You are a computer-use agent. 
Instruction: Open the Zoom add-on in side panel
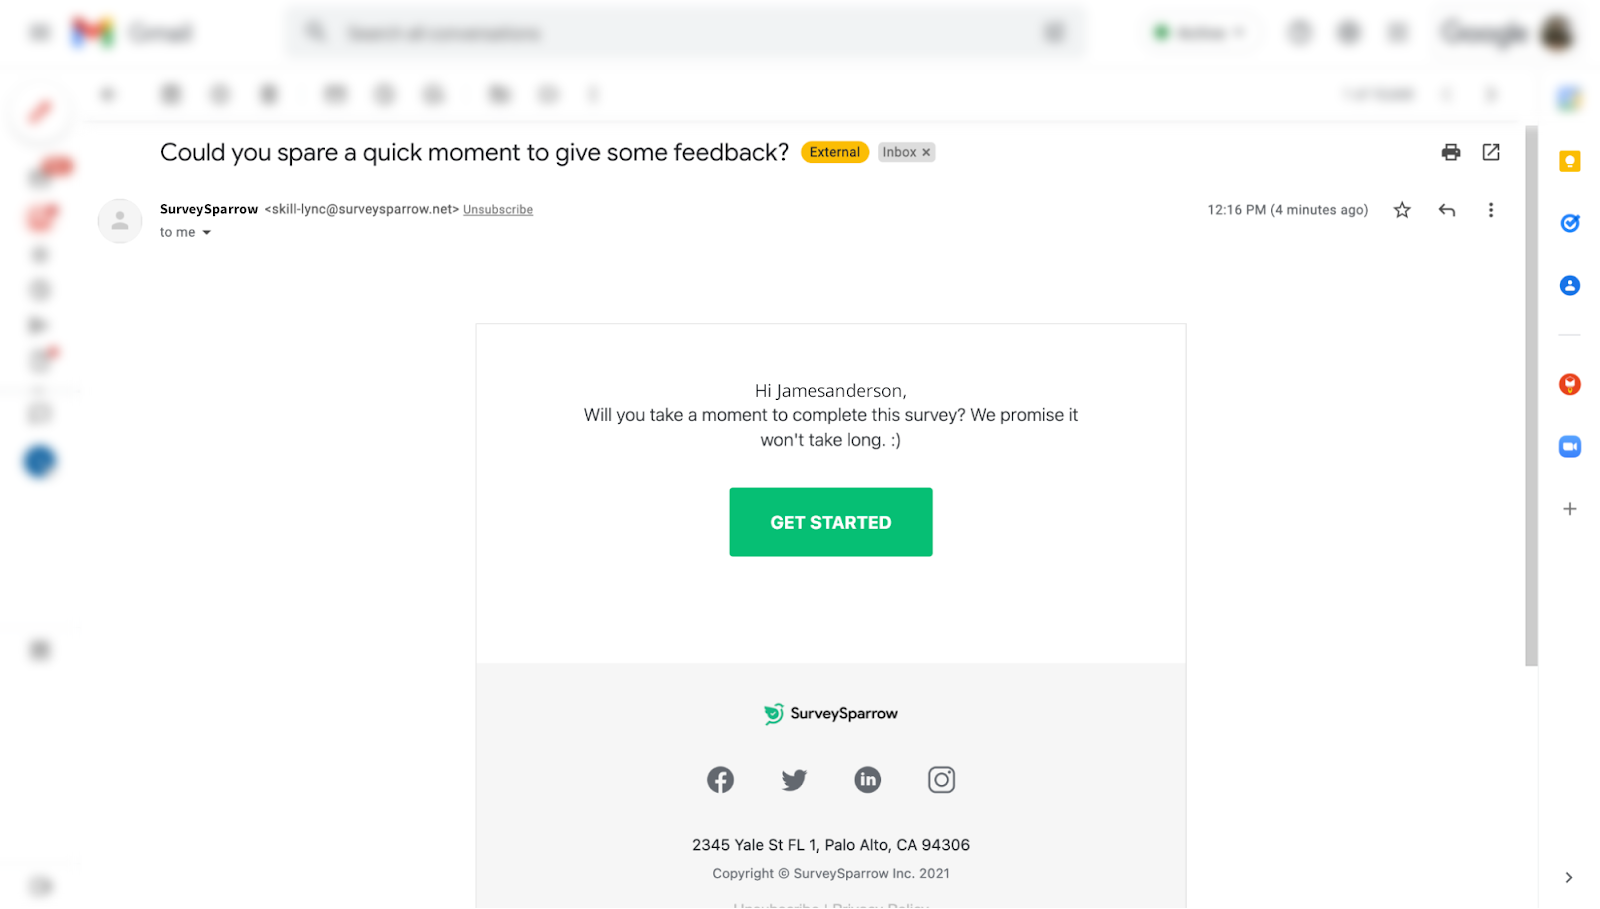[1569, 446]
